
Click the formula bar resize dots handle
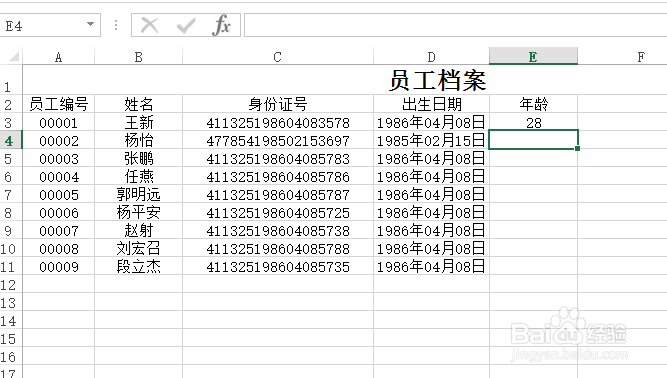[116, 25]
